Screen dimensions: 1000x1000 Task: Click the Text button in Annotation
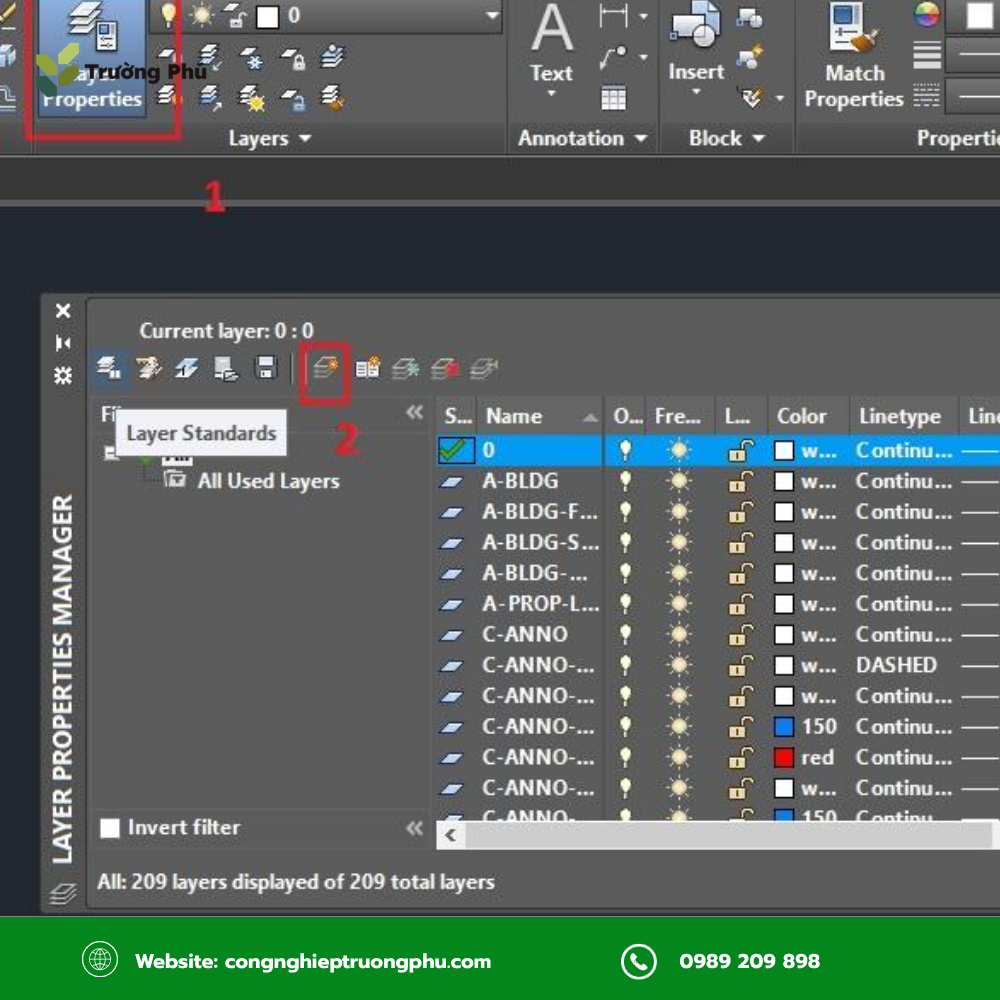tap(552, 46)
